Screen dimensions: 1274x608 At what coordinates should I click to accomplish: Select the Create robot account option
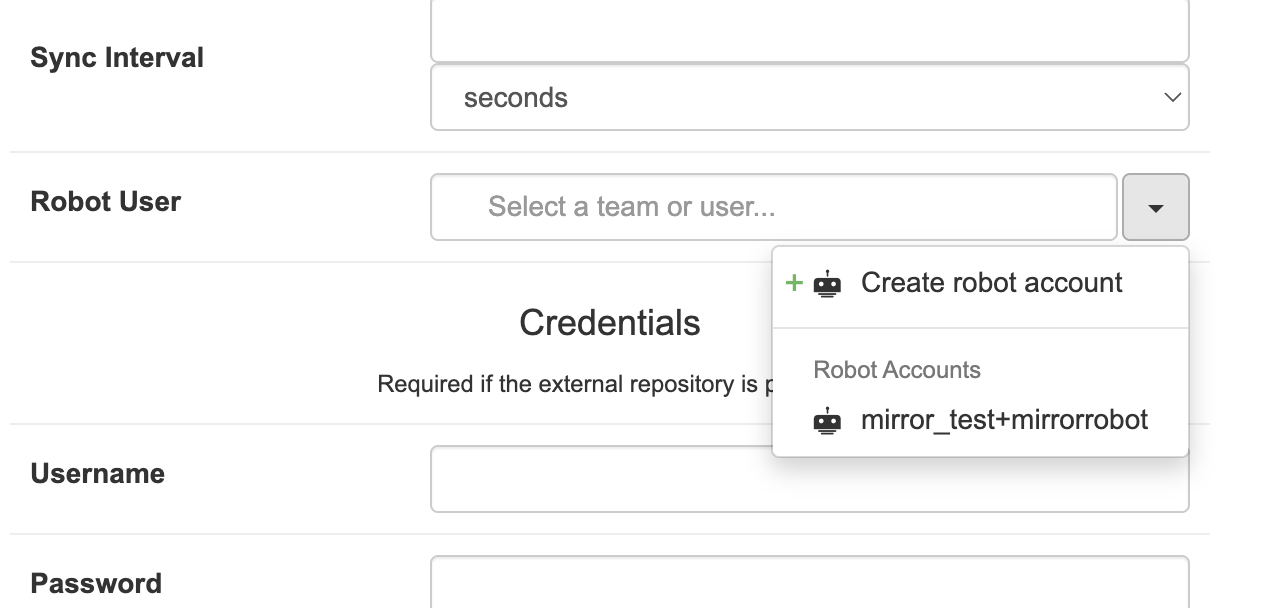(990, 283)
